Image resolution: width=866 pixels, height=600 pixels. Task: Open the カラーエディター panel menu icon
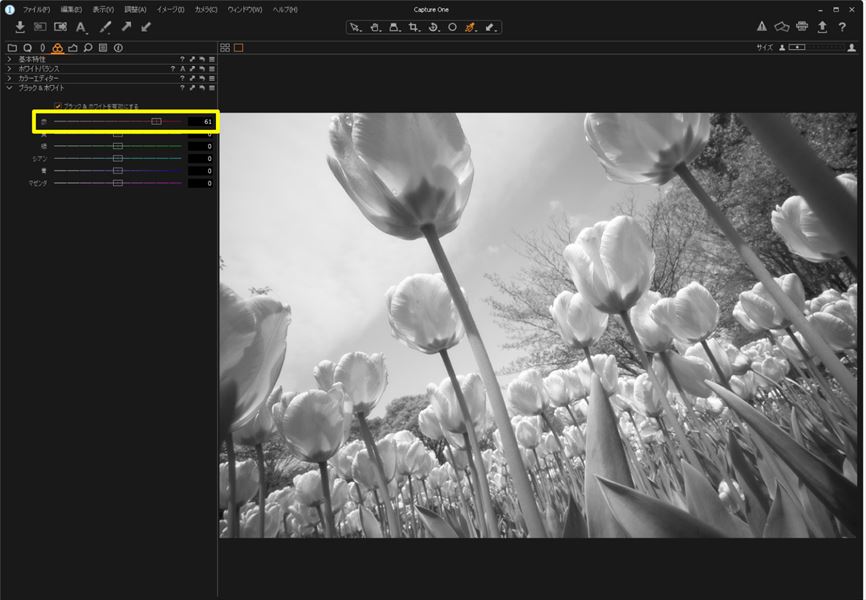212,78
